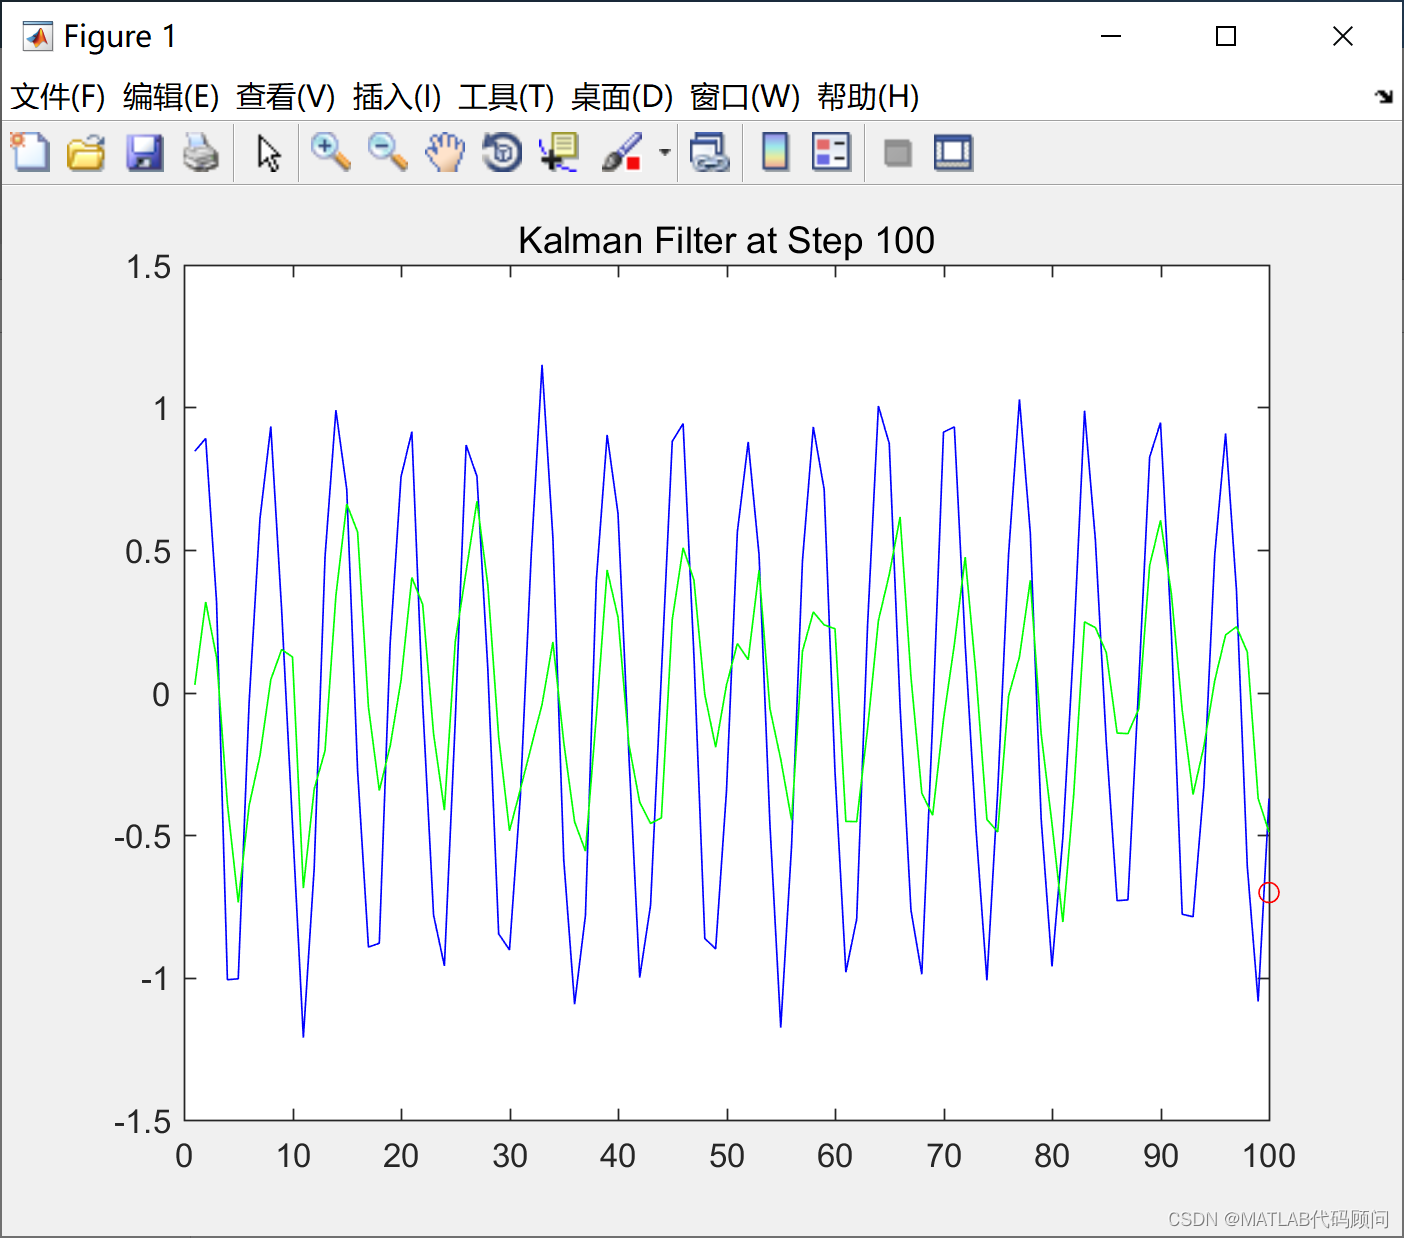Open an existing figure file
The height and width of the screenshot is (1238, 1404).
(x=86, y=152)
